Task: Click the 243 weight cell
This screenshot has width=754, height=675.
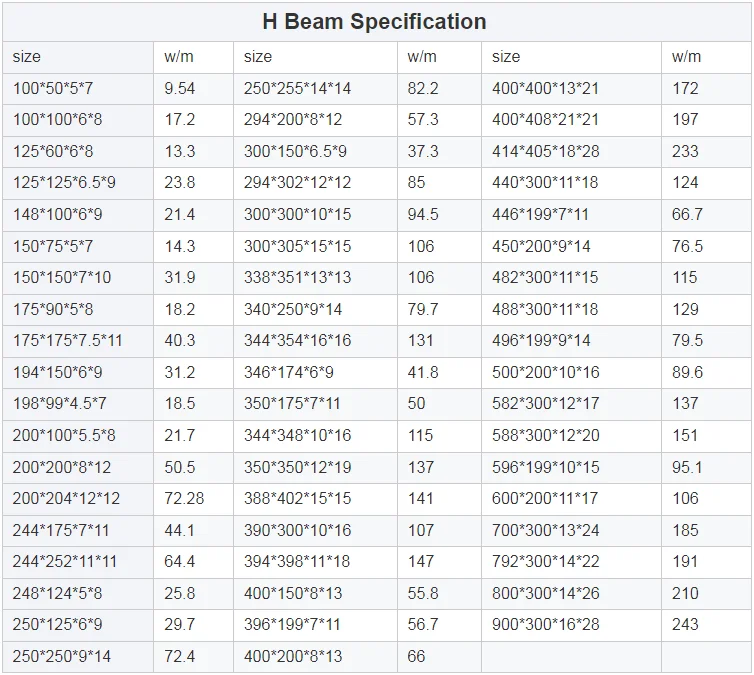Action: [685, 624]
